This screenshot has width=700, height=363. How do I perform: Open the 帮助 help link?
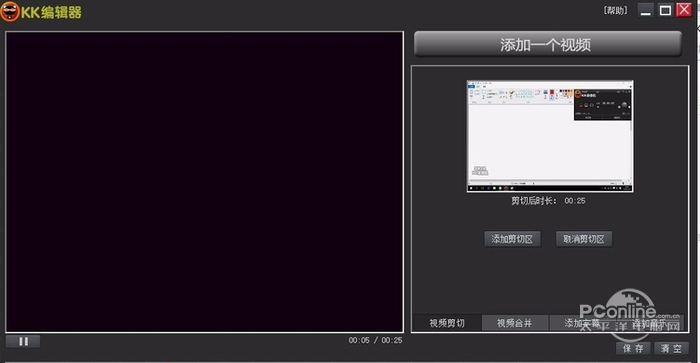[x=616, y=10]
